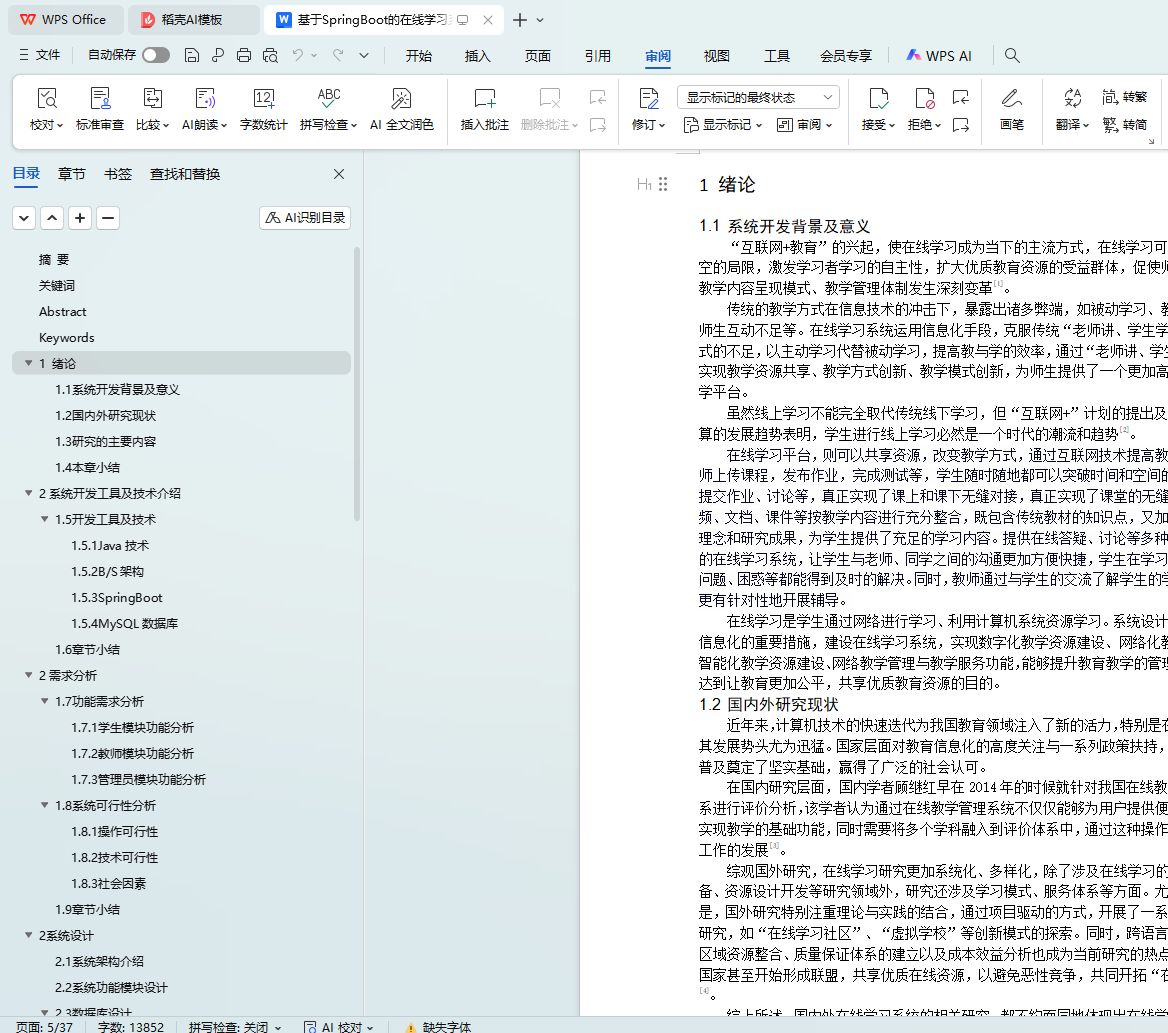Switch to the 视图 ribbon tab

pyautogui.click(x=716, y=56)
